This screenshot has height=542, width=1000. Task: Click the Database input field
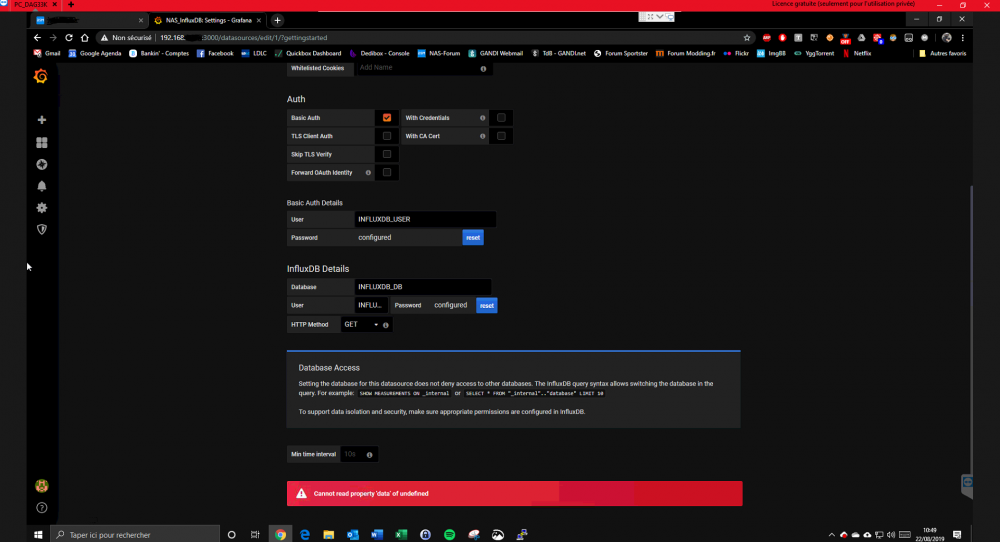(422, 287)
